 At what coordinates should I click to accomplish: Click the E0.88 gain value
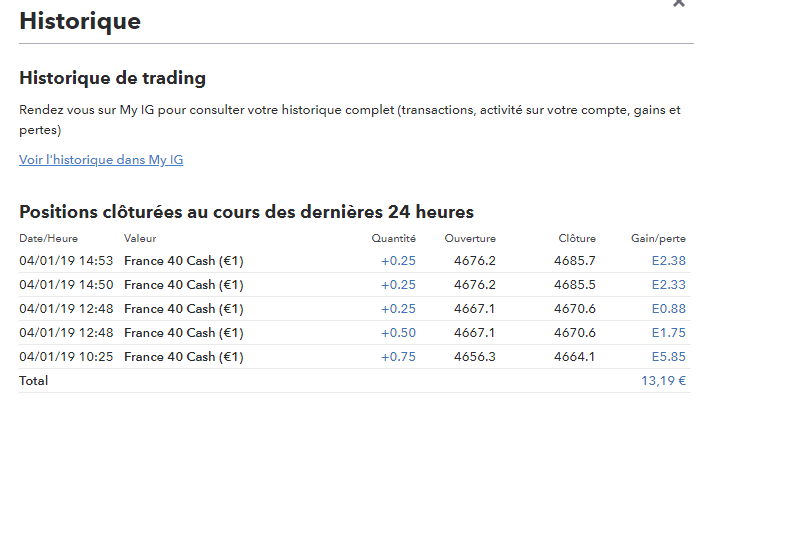pos(668,309)
